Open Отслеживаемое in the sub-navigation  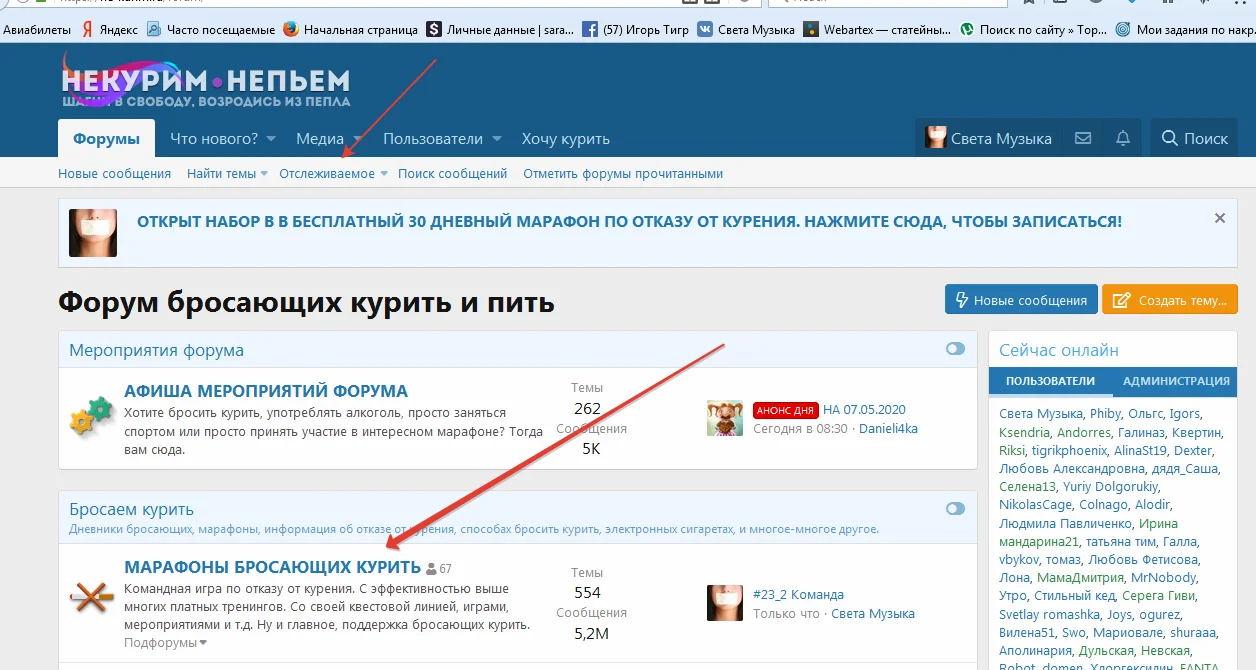(x=327, y=174)
